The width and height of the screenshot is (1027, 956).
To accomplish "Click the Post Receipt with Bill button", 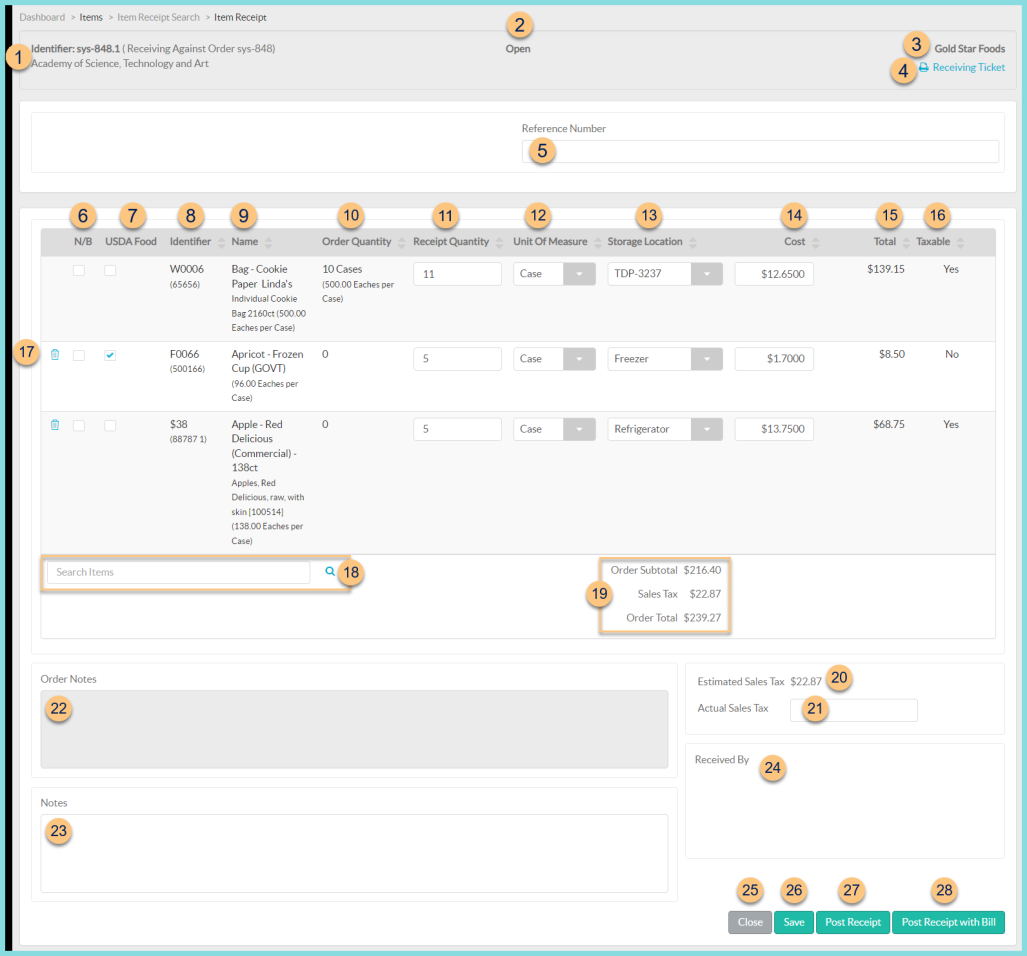I will pos(948,922).
